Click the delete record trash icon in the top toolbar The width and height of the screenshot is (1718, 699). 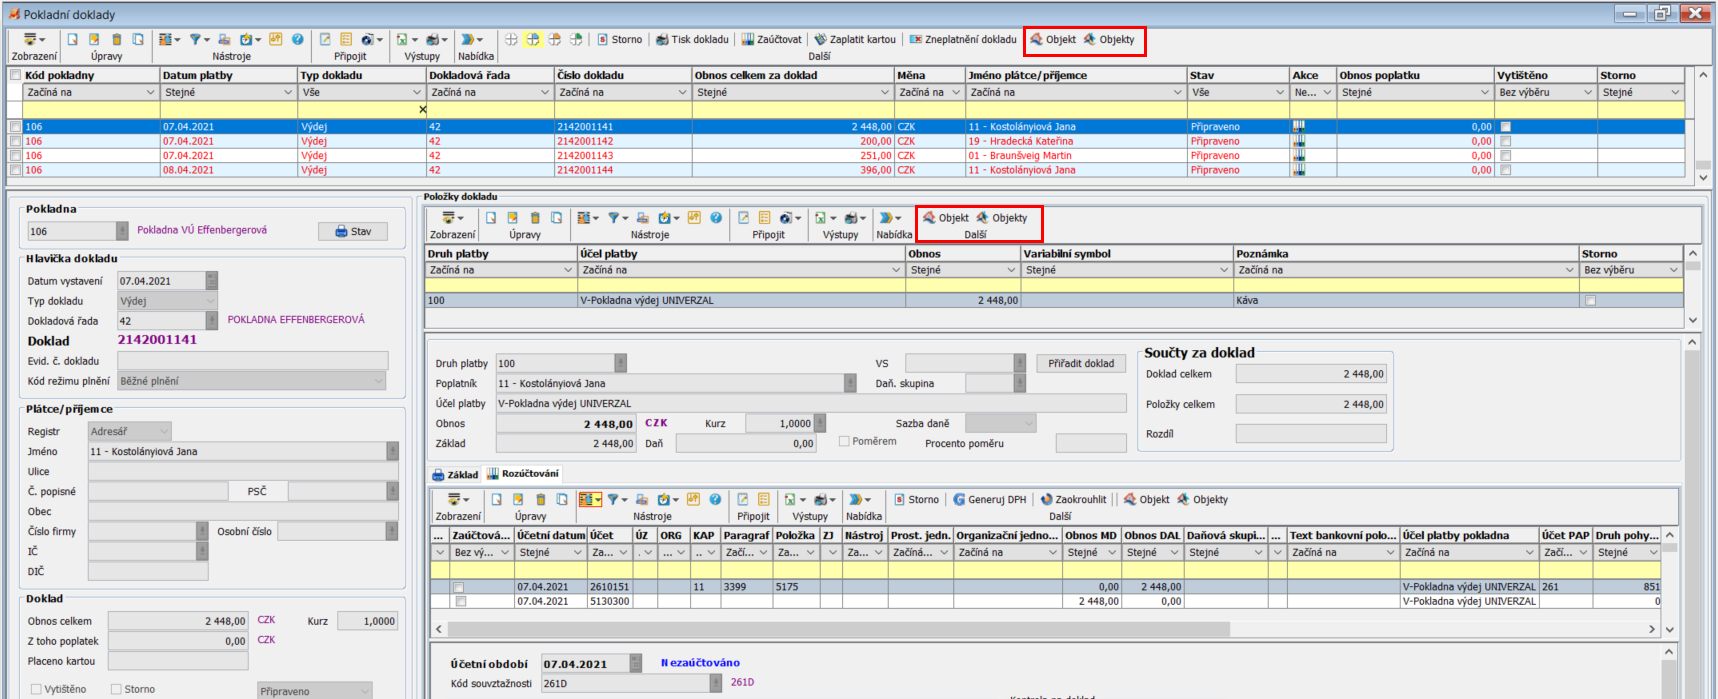[x=116, y=40]
